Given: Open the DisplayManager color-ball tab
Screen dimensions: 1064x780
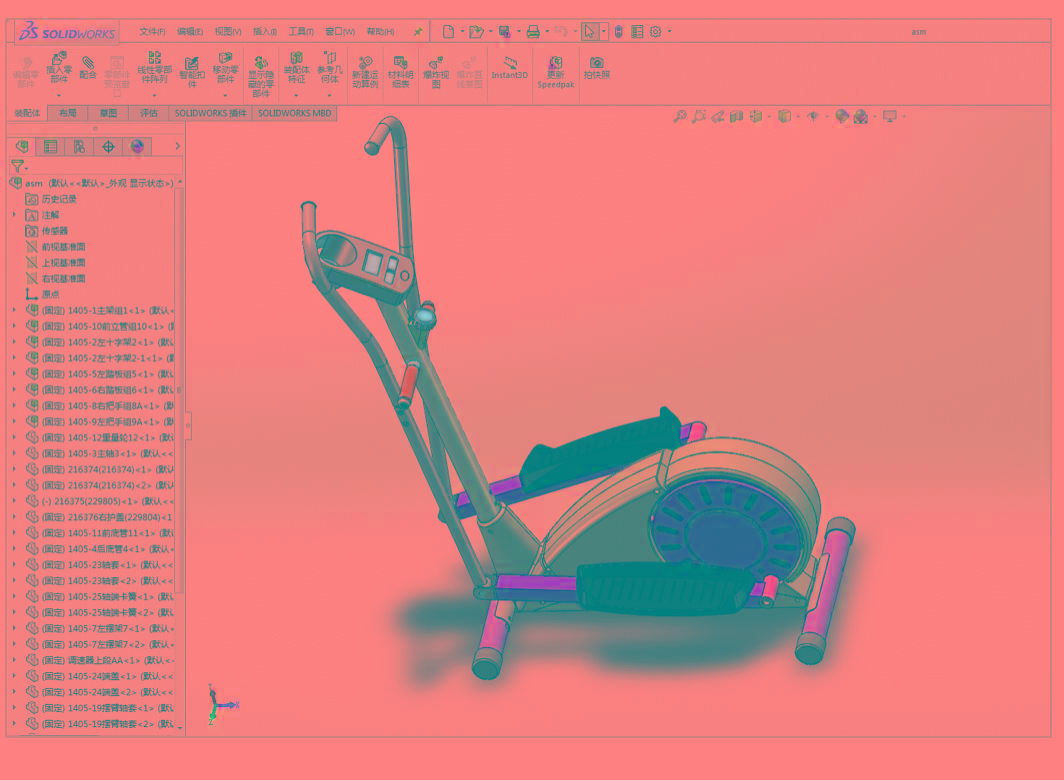Looking at the screenshot, I should tap(137, 146).
